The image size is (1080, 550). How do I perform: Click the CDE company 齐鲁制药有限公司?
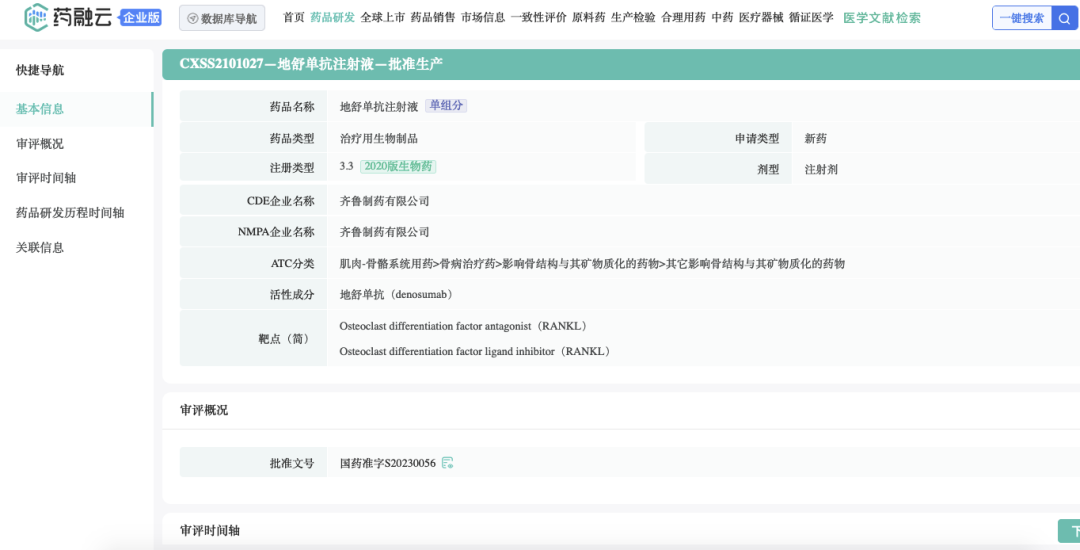click(384, 201)
